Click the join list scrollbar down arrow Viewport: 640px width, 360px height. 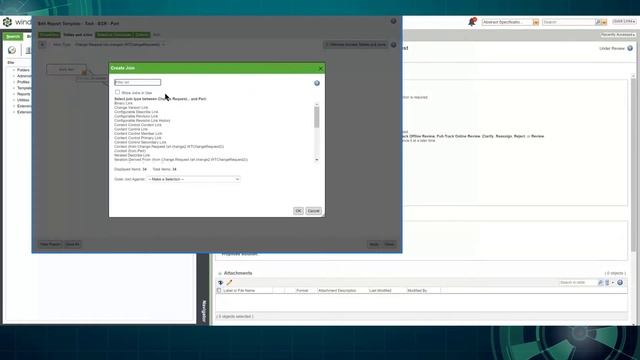click(317, 160)
